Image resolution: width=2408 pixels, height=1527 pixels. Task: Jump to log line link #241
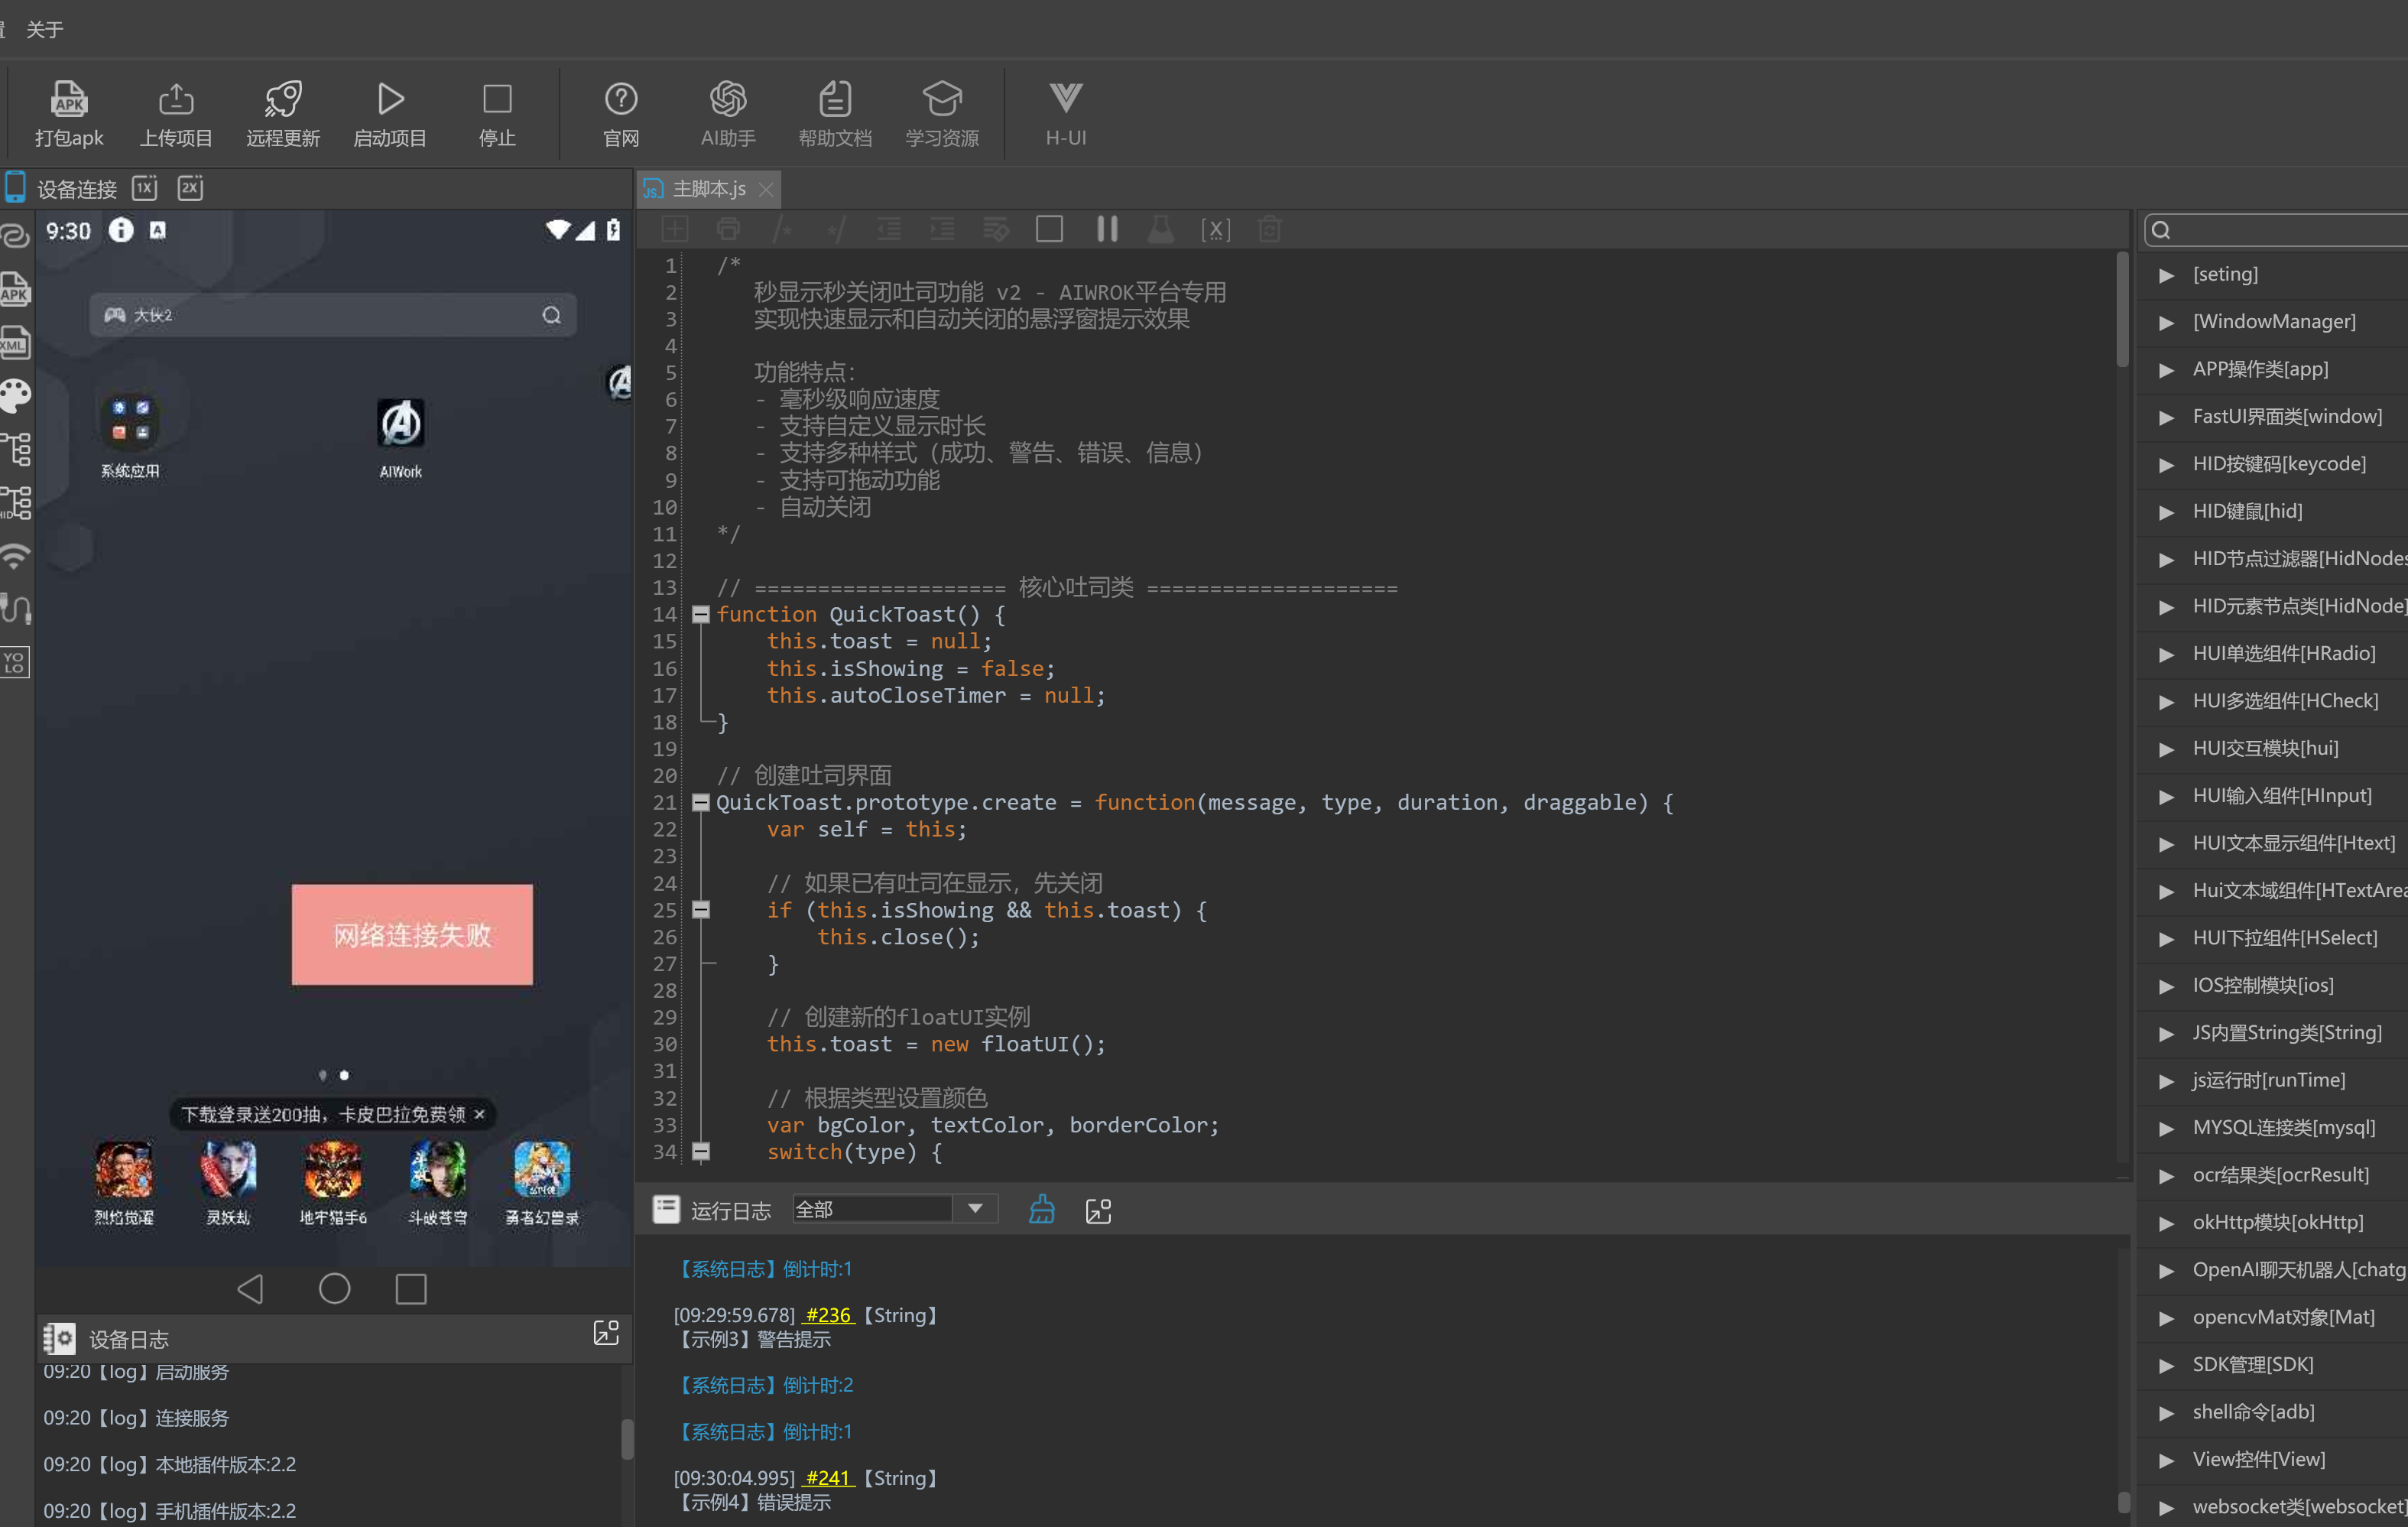coord(828,1478)
